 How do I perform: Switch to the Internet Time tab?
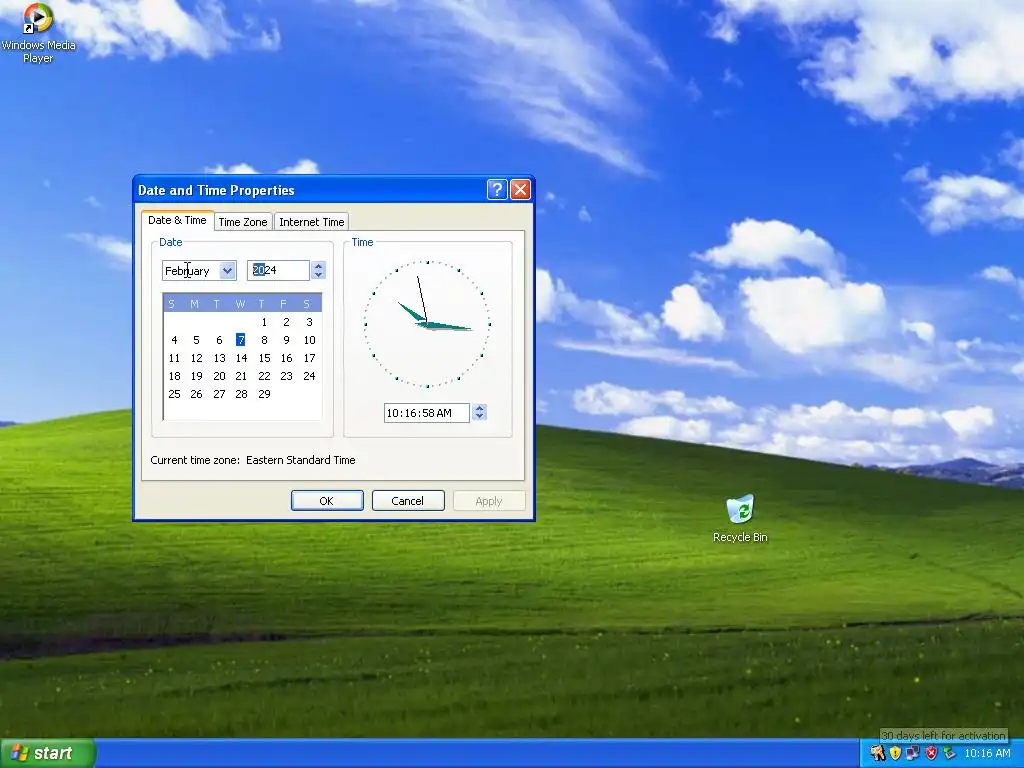point(312,222)
